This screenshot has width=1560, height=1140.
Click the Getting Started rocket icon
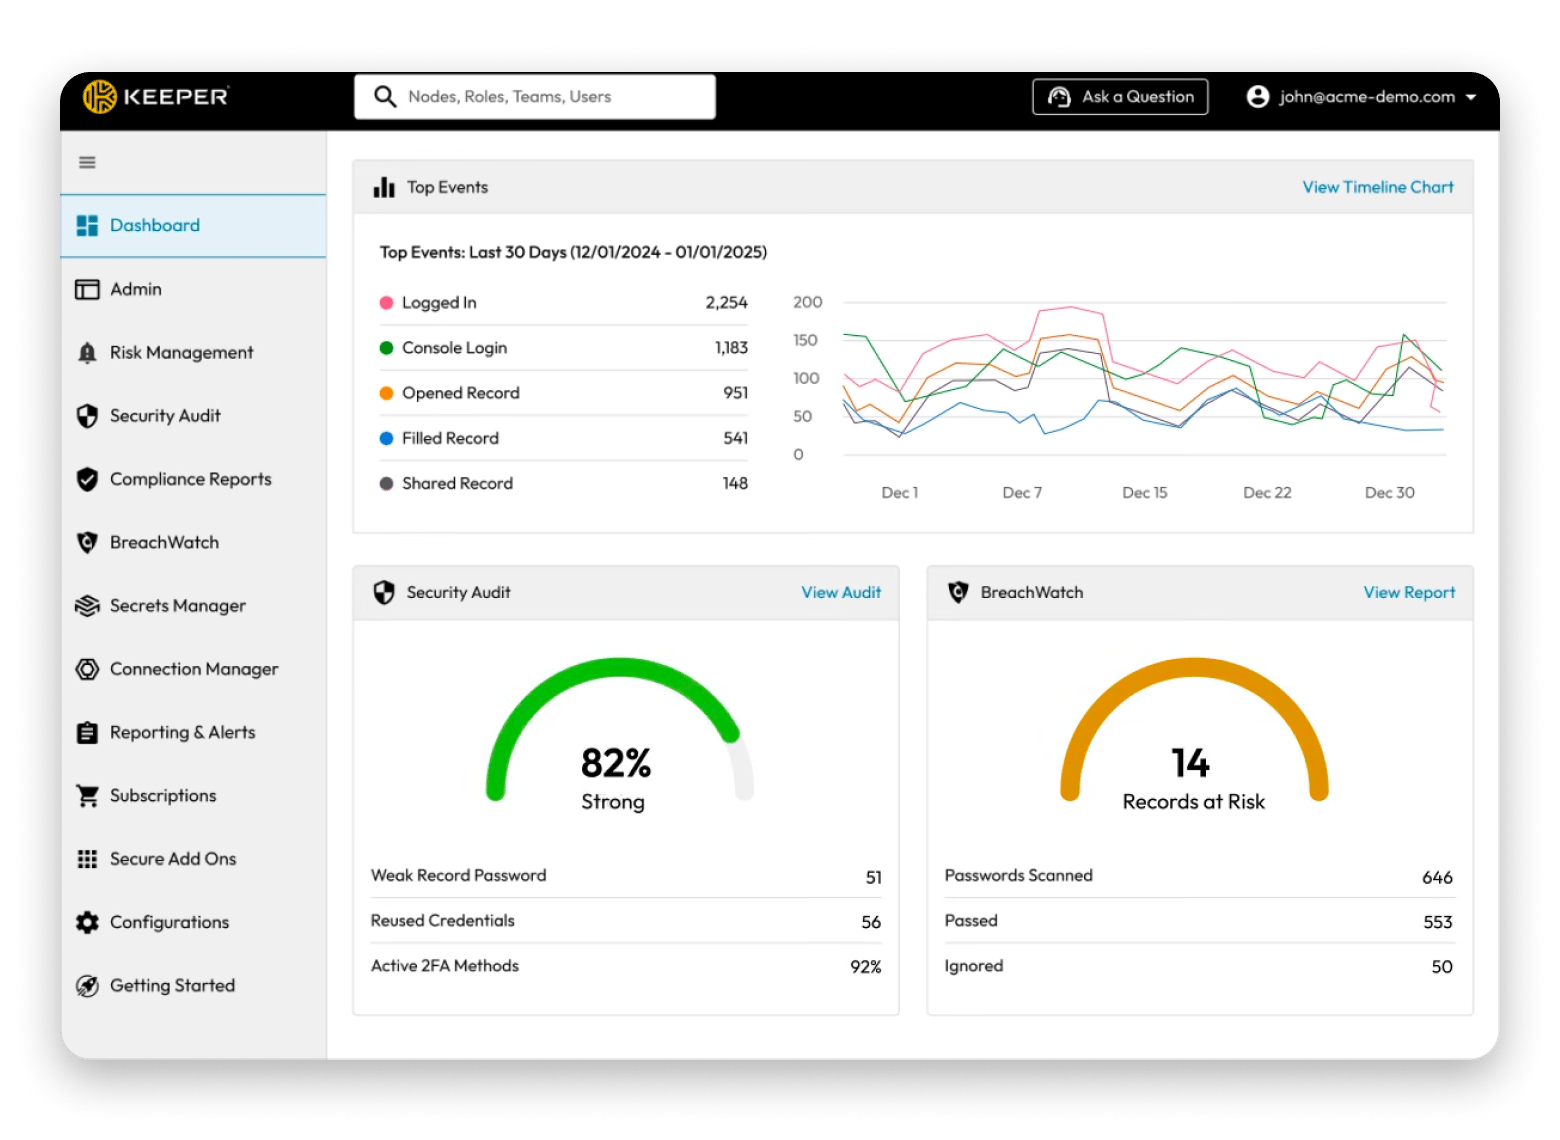click(x=88, y=986)
